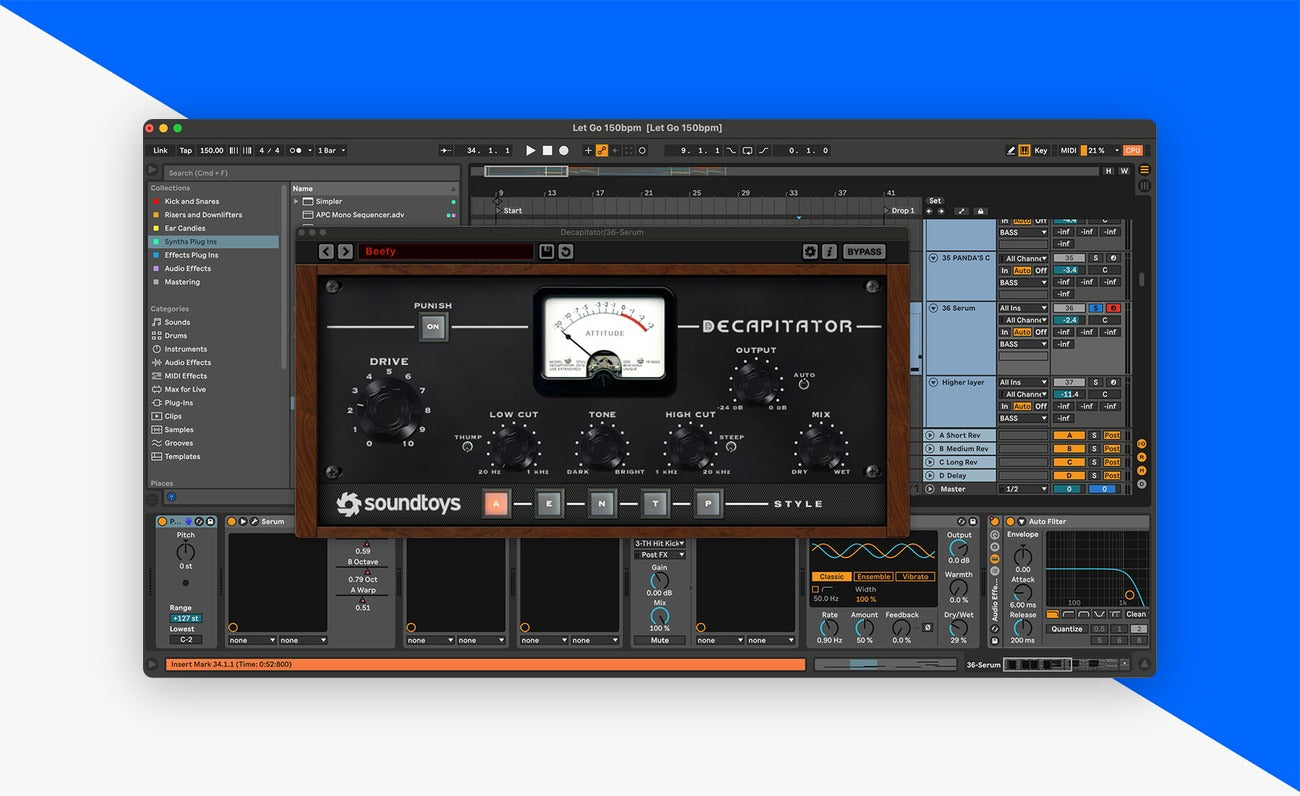Viewport: 1300px width, 796px height.
Task: Click the Clips category icon
Action: [x=157, y=416]
